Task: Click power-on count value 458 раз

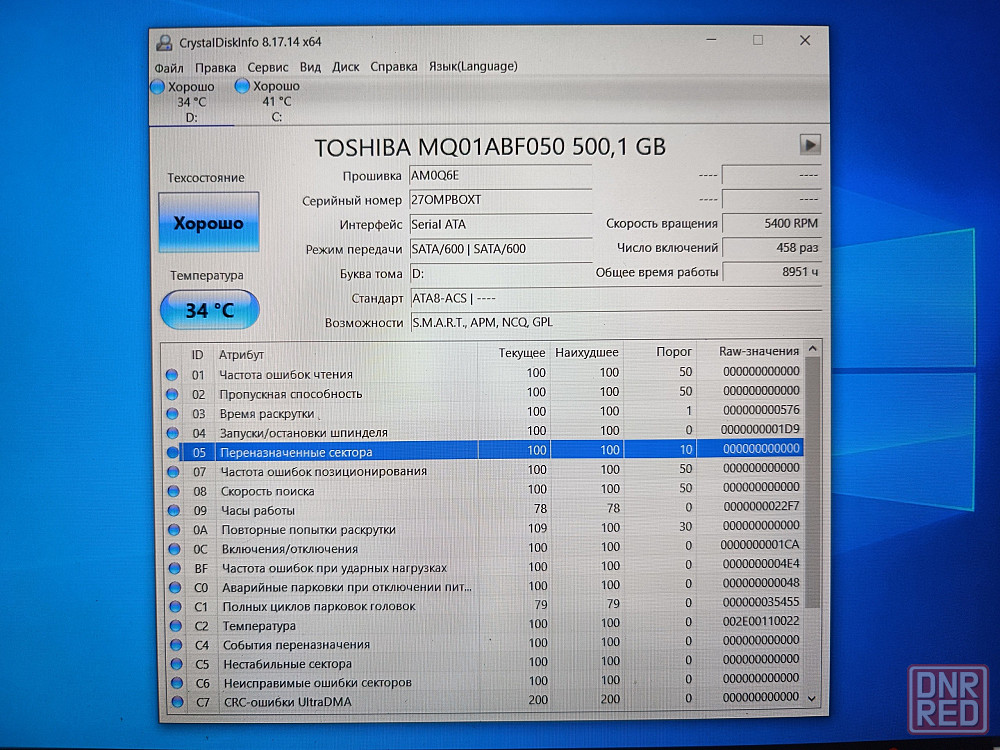Action: point(772,247)
